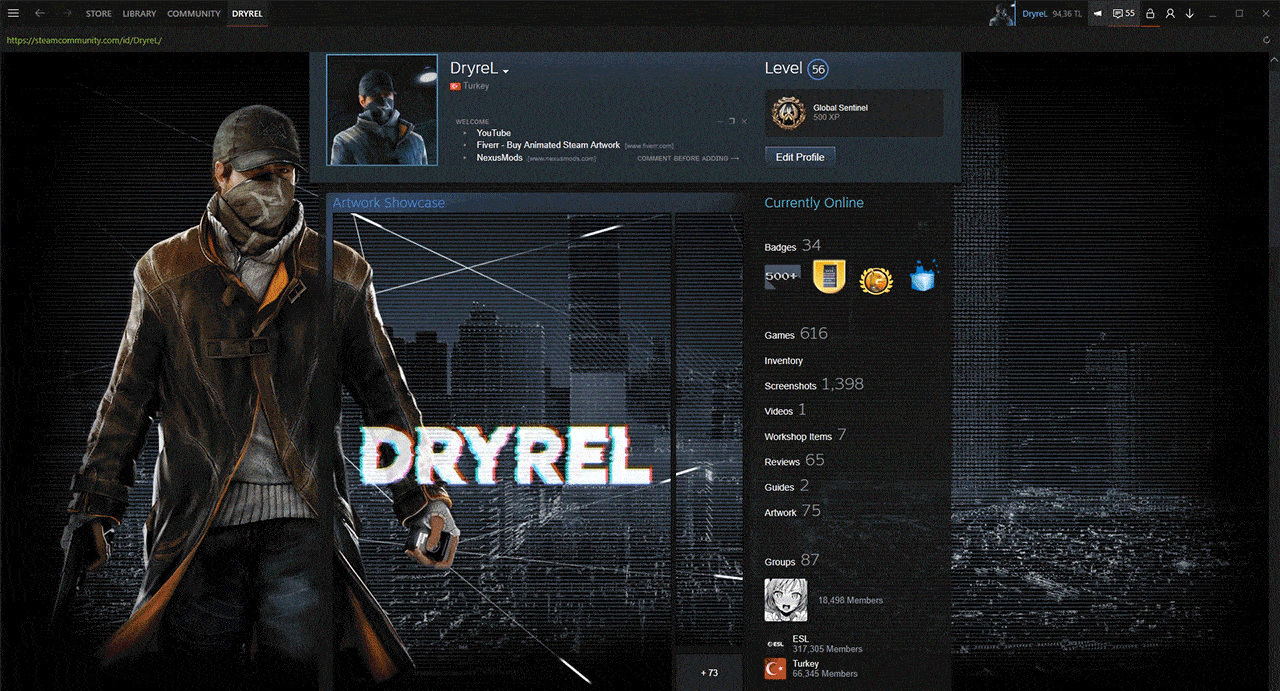Open the Games 616 link

pyautogui.click(x=796, y=334)
